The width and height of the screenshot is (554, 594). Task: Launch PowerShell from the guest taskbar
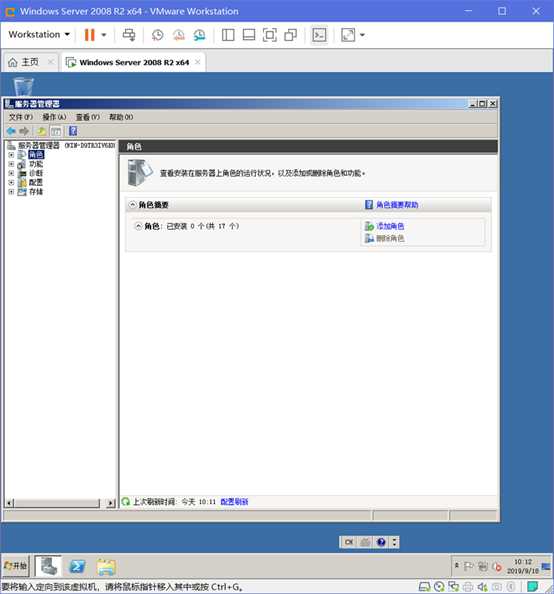tap(77, 566)
